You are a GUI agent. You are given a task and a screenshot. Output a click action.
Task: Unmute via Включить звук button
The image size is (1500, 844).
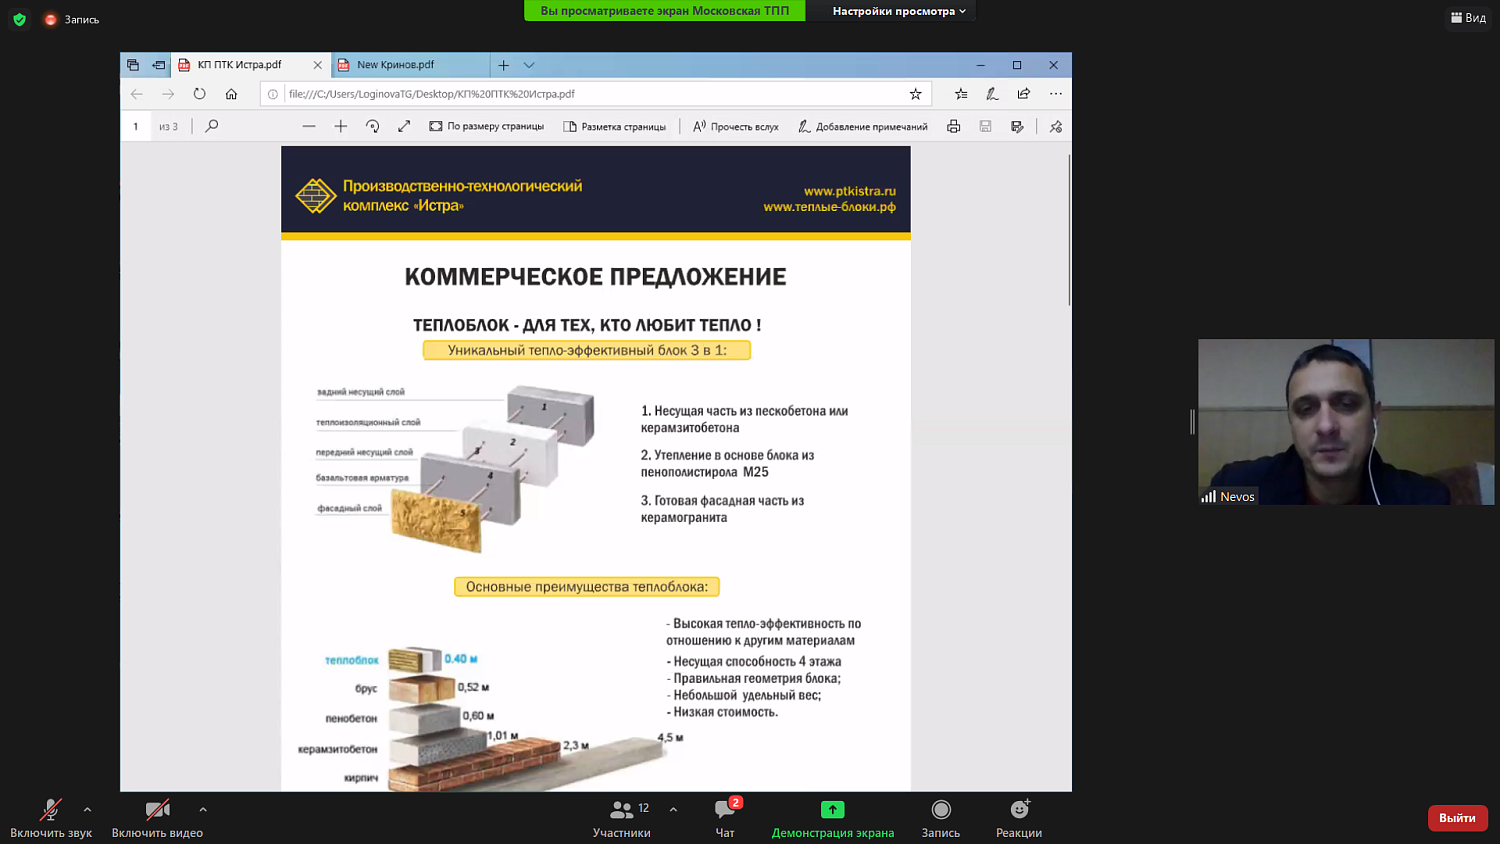(51, 818)
